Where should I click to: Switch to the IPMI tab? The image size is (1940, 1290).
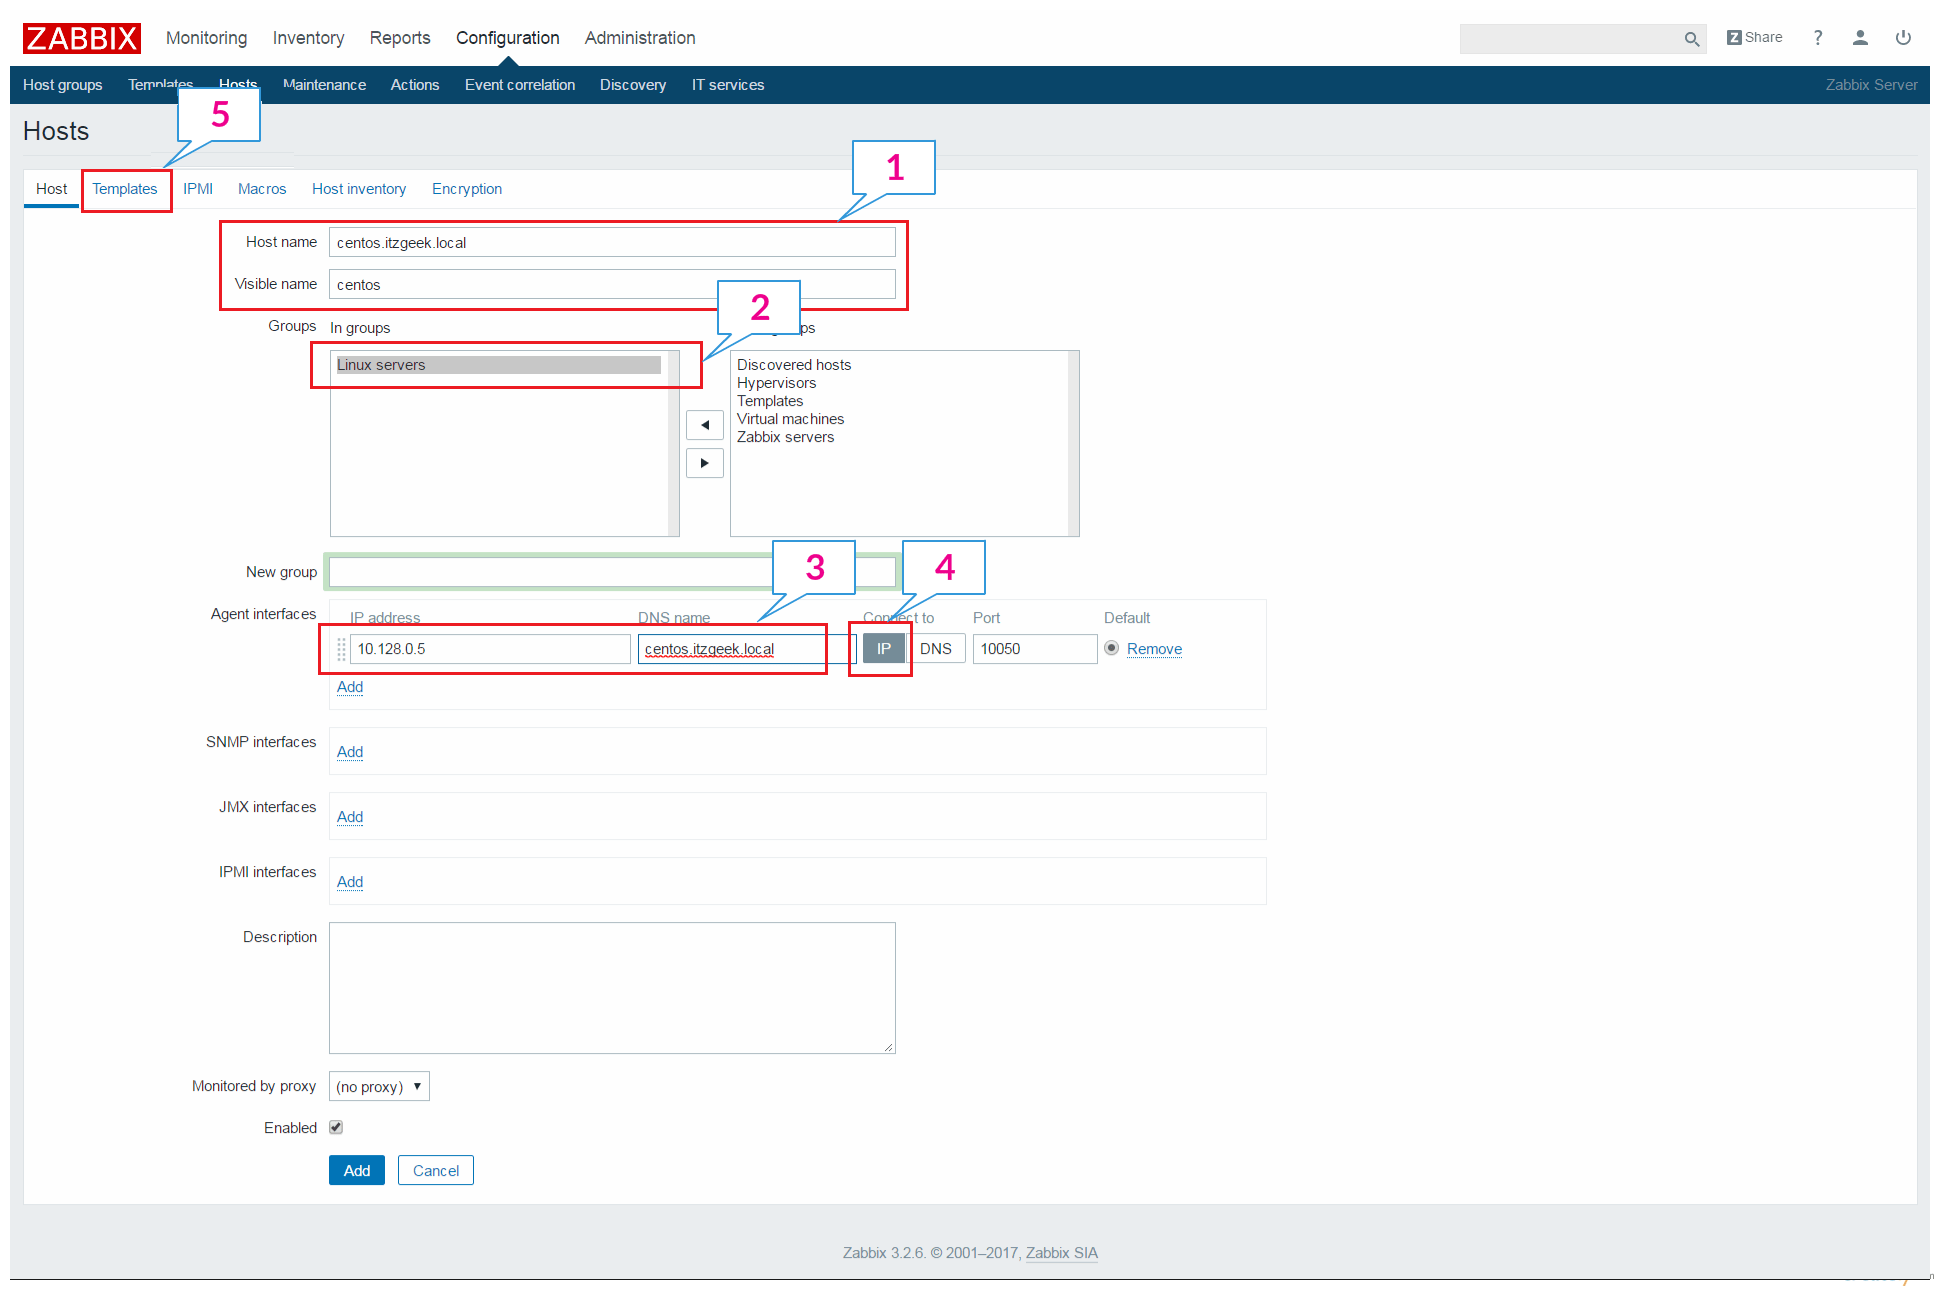tap(198, 189)
